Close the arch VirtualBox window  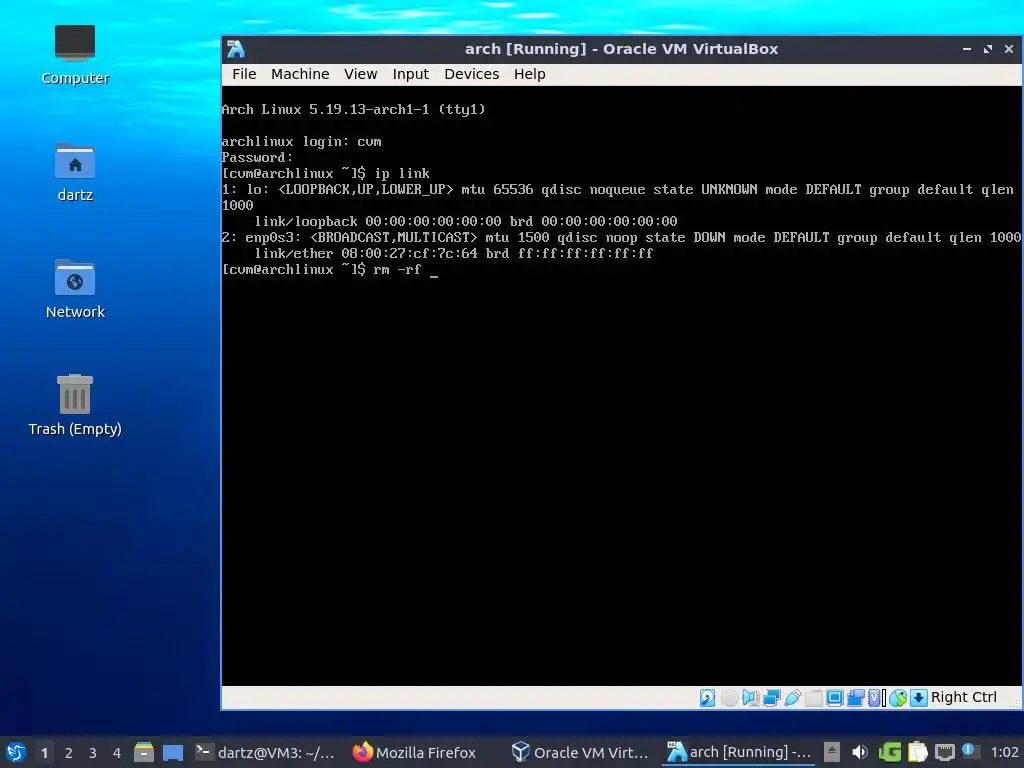pos(1008,49)
